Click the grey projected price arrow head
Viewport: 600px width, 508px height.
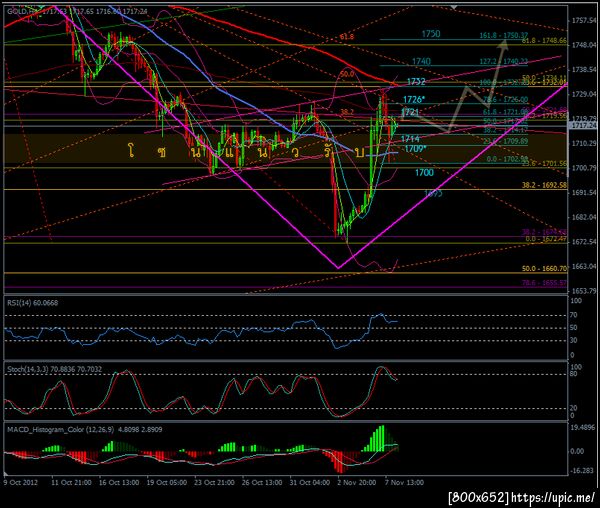(503, 44)
